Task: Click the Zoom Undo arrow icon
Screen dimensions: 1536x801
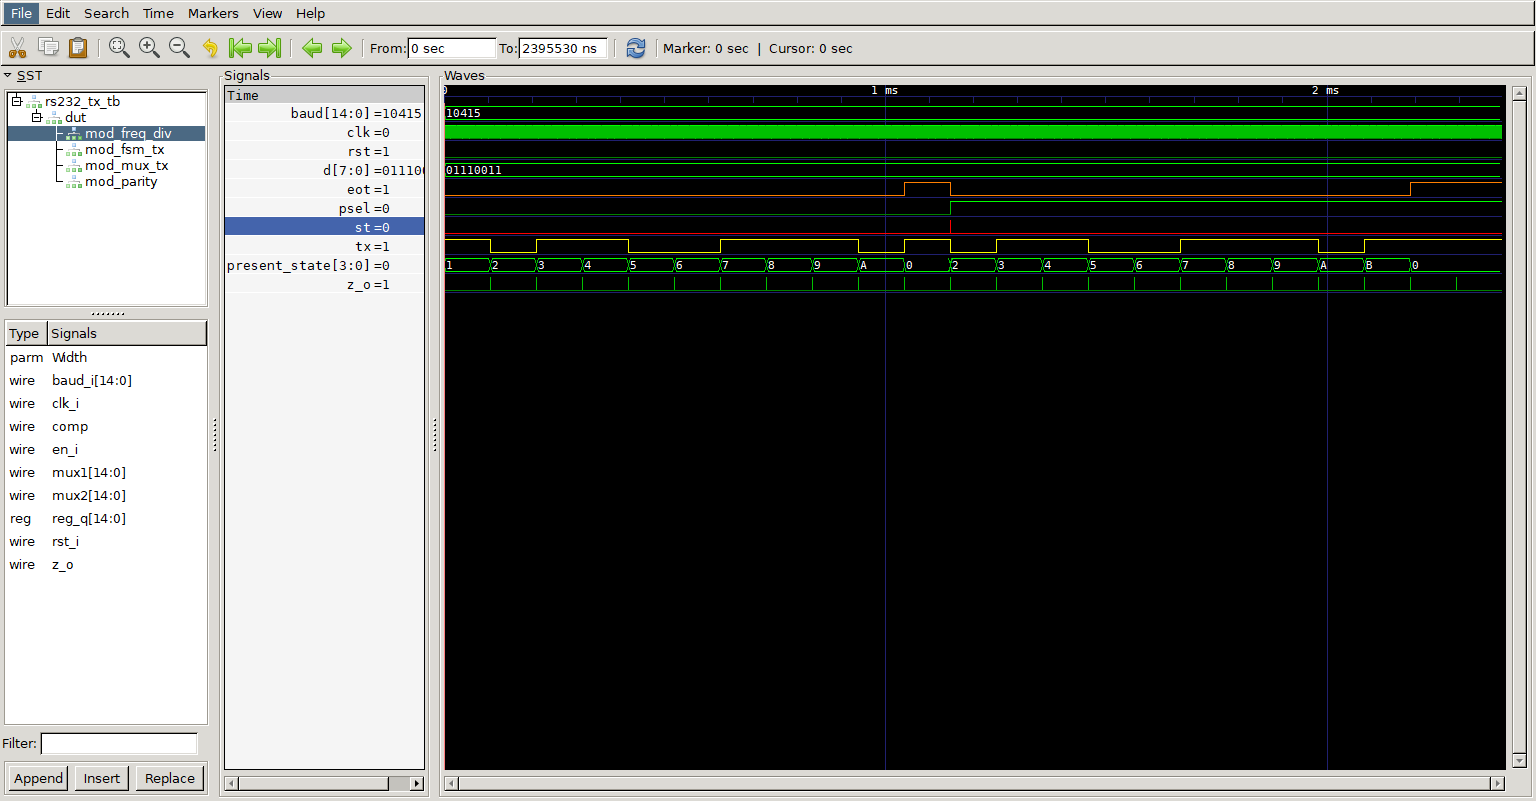Action: pyautogui.click(x=210, y=47)
